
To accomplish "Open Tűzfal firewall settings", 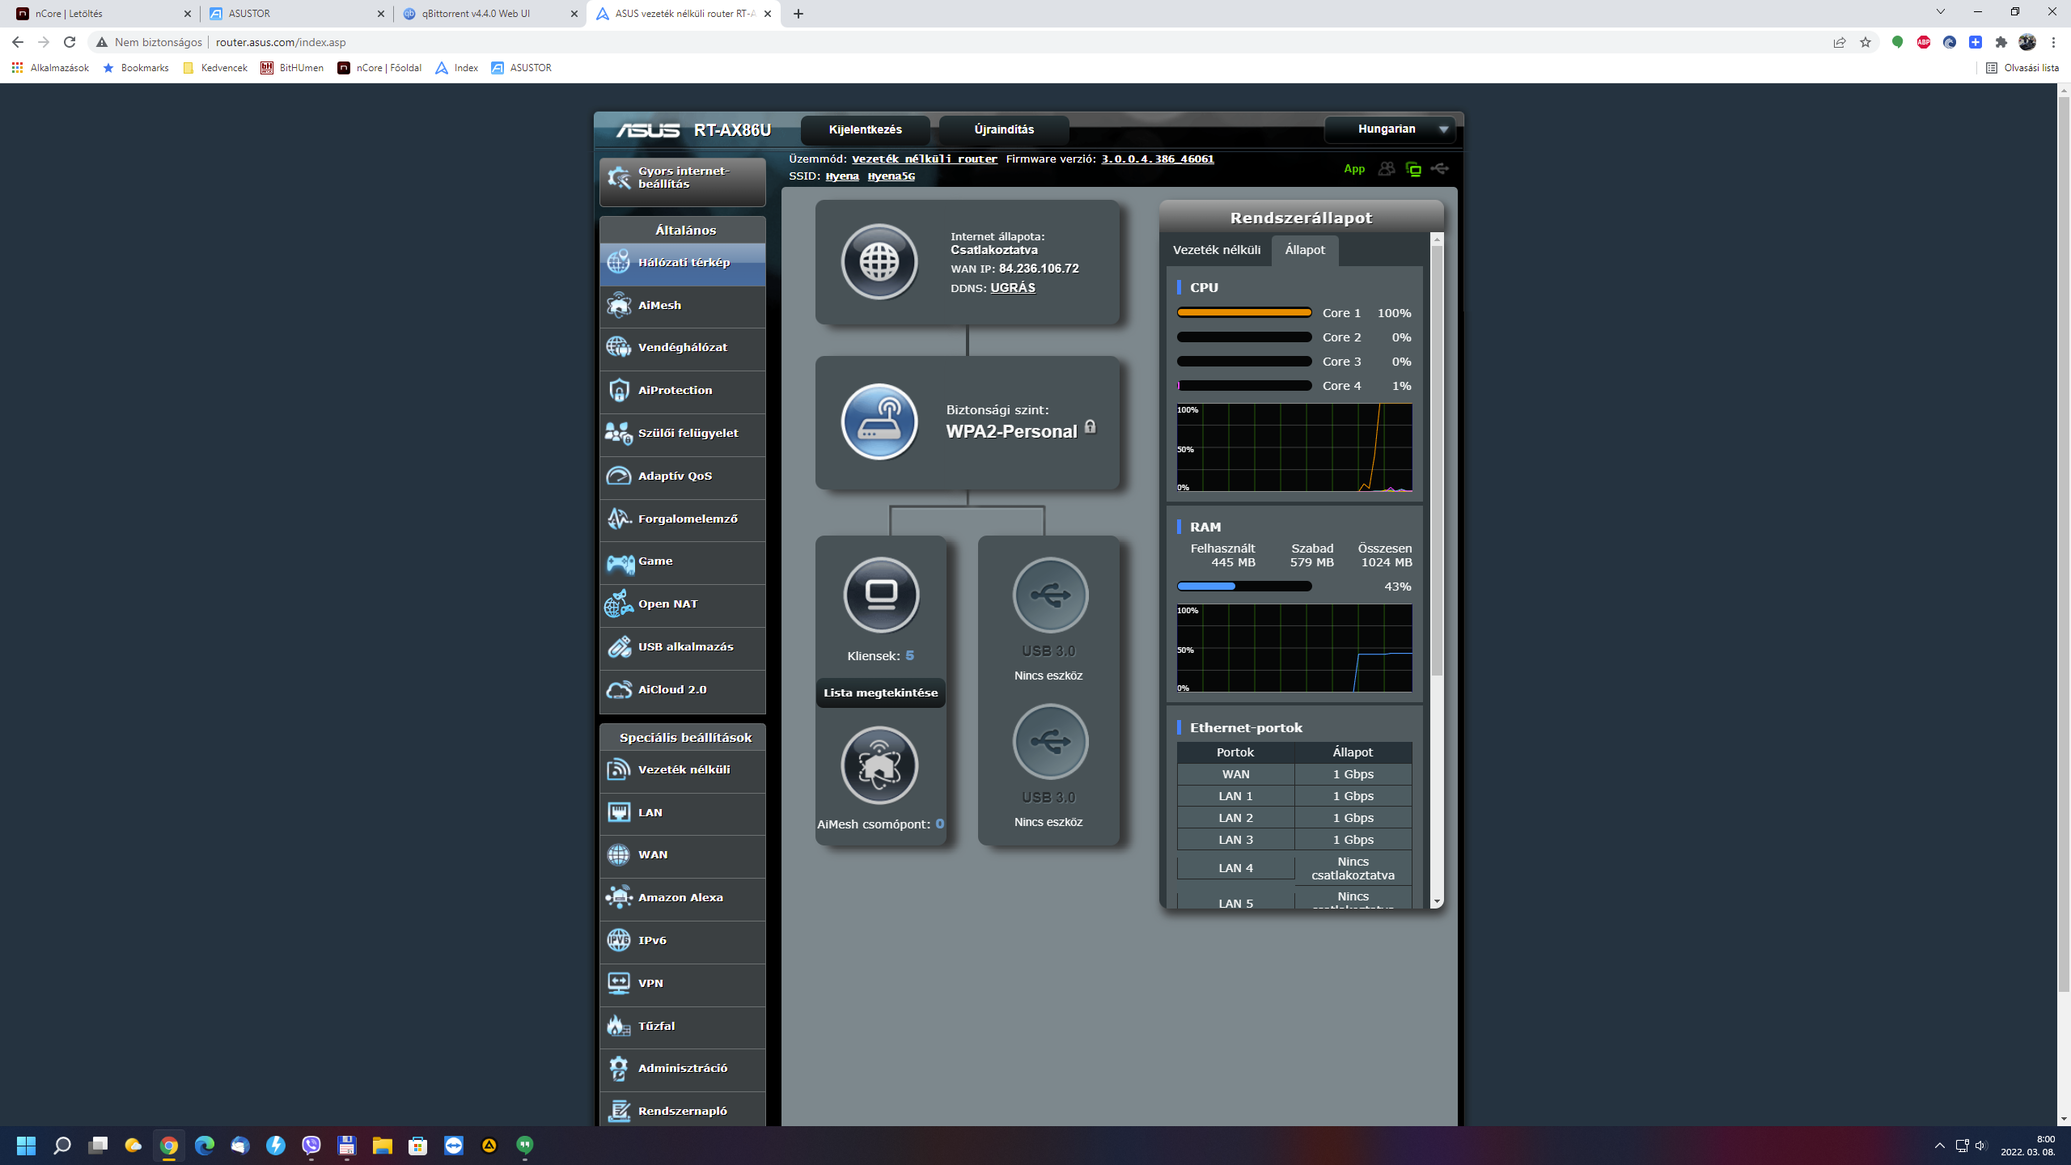I will (683, 1027).
